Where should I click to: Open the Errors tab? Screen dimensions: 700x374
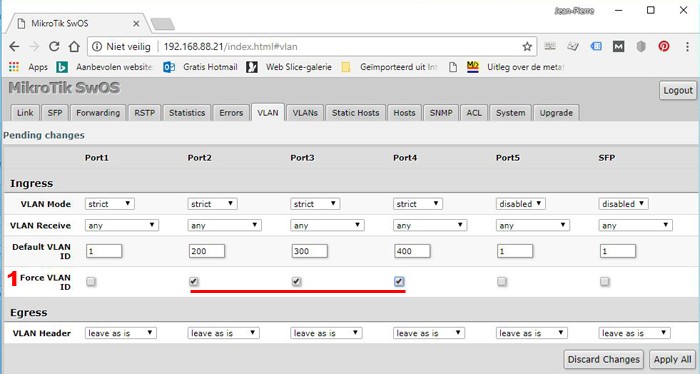231,113
